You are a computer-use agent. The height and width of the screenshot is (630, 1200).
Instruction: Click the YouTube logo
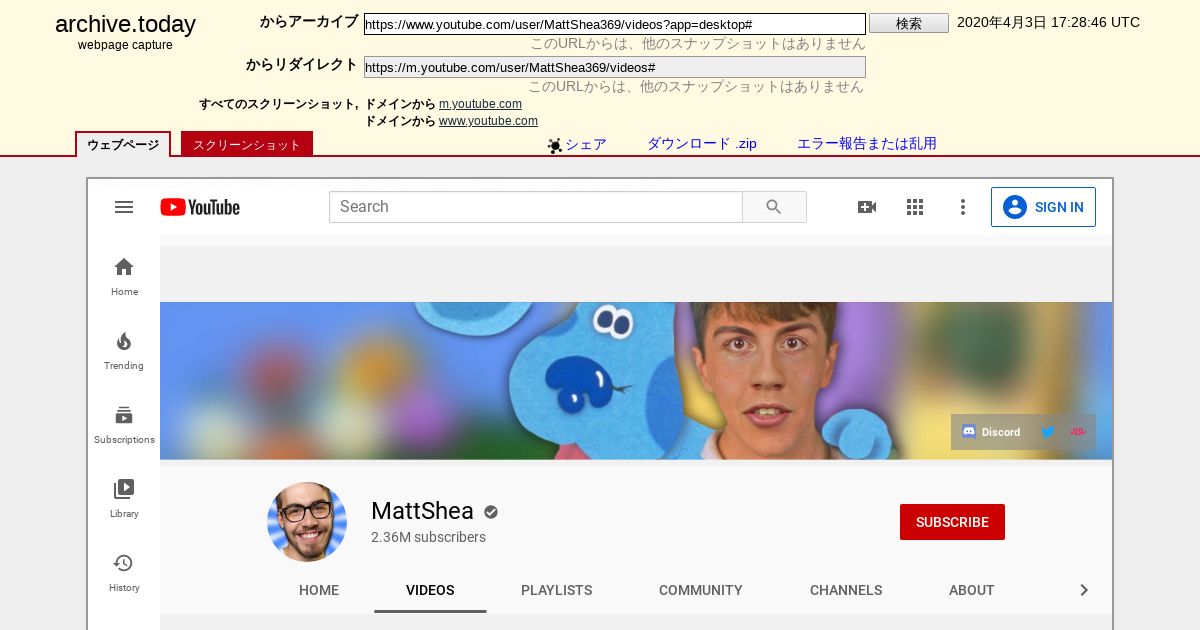pos(200,207)
